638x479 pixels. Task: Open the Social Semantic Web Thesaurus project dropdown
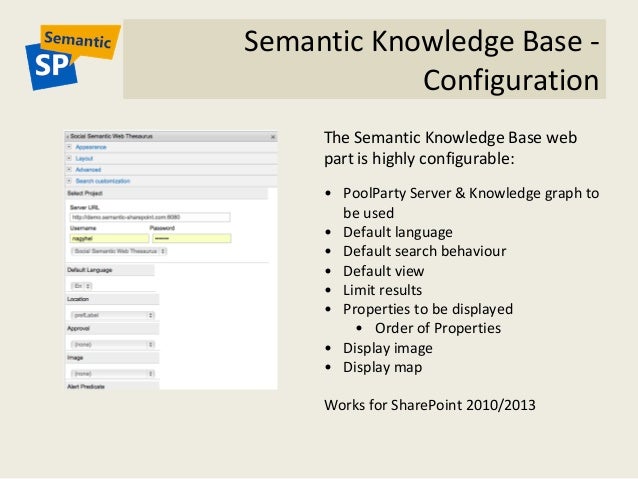(119, 251)
